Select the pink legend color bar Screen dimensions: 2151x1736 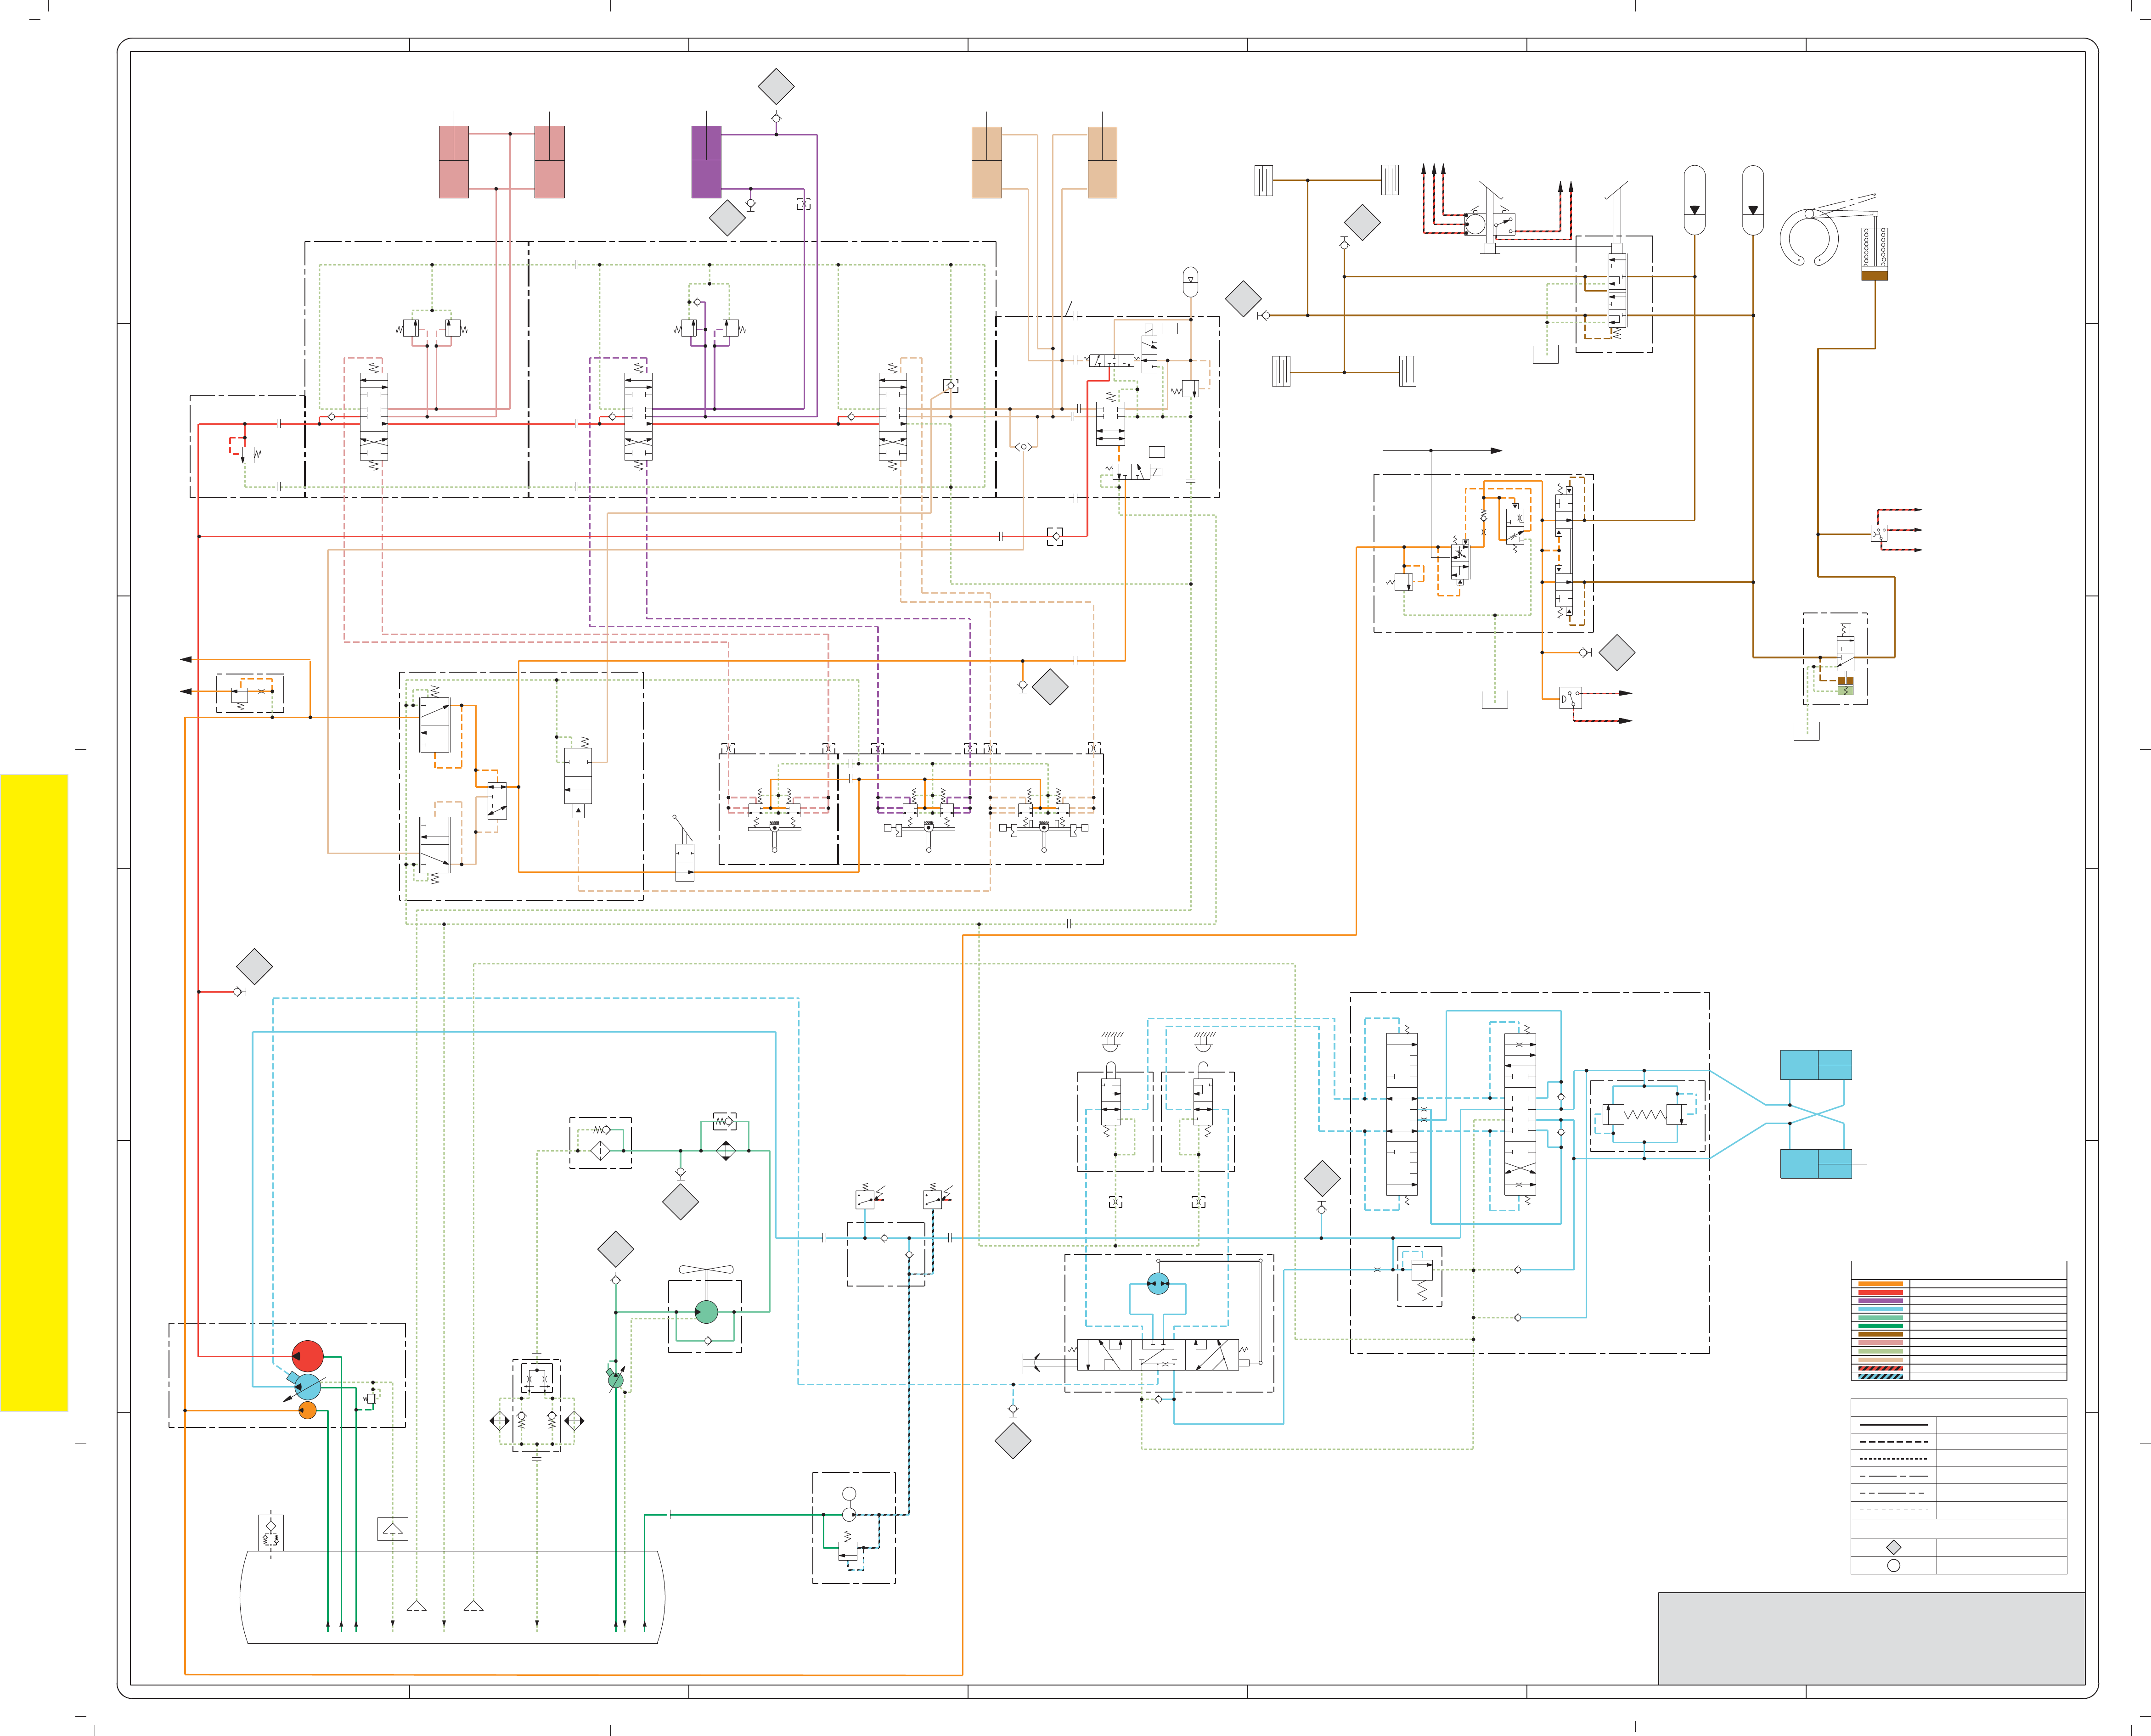coord(1881,1343)
